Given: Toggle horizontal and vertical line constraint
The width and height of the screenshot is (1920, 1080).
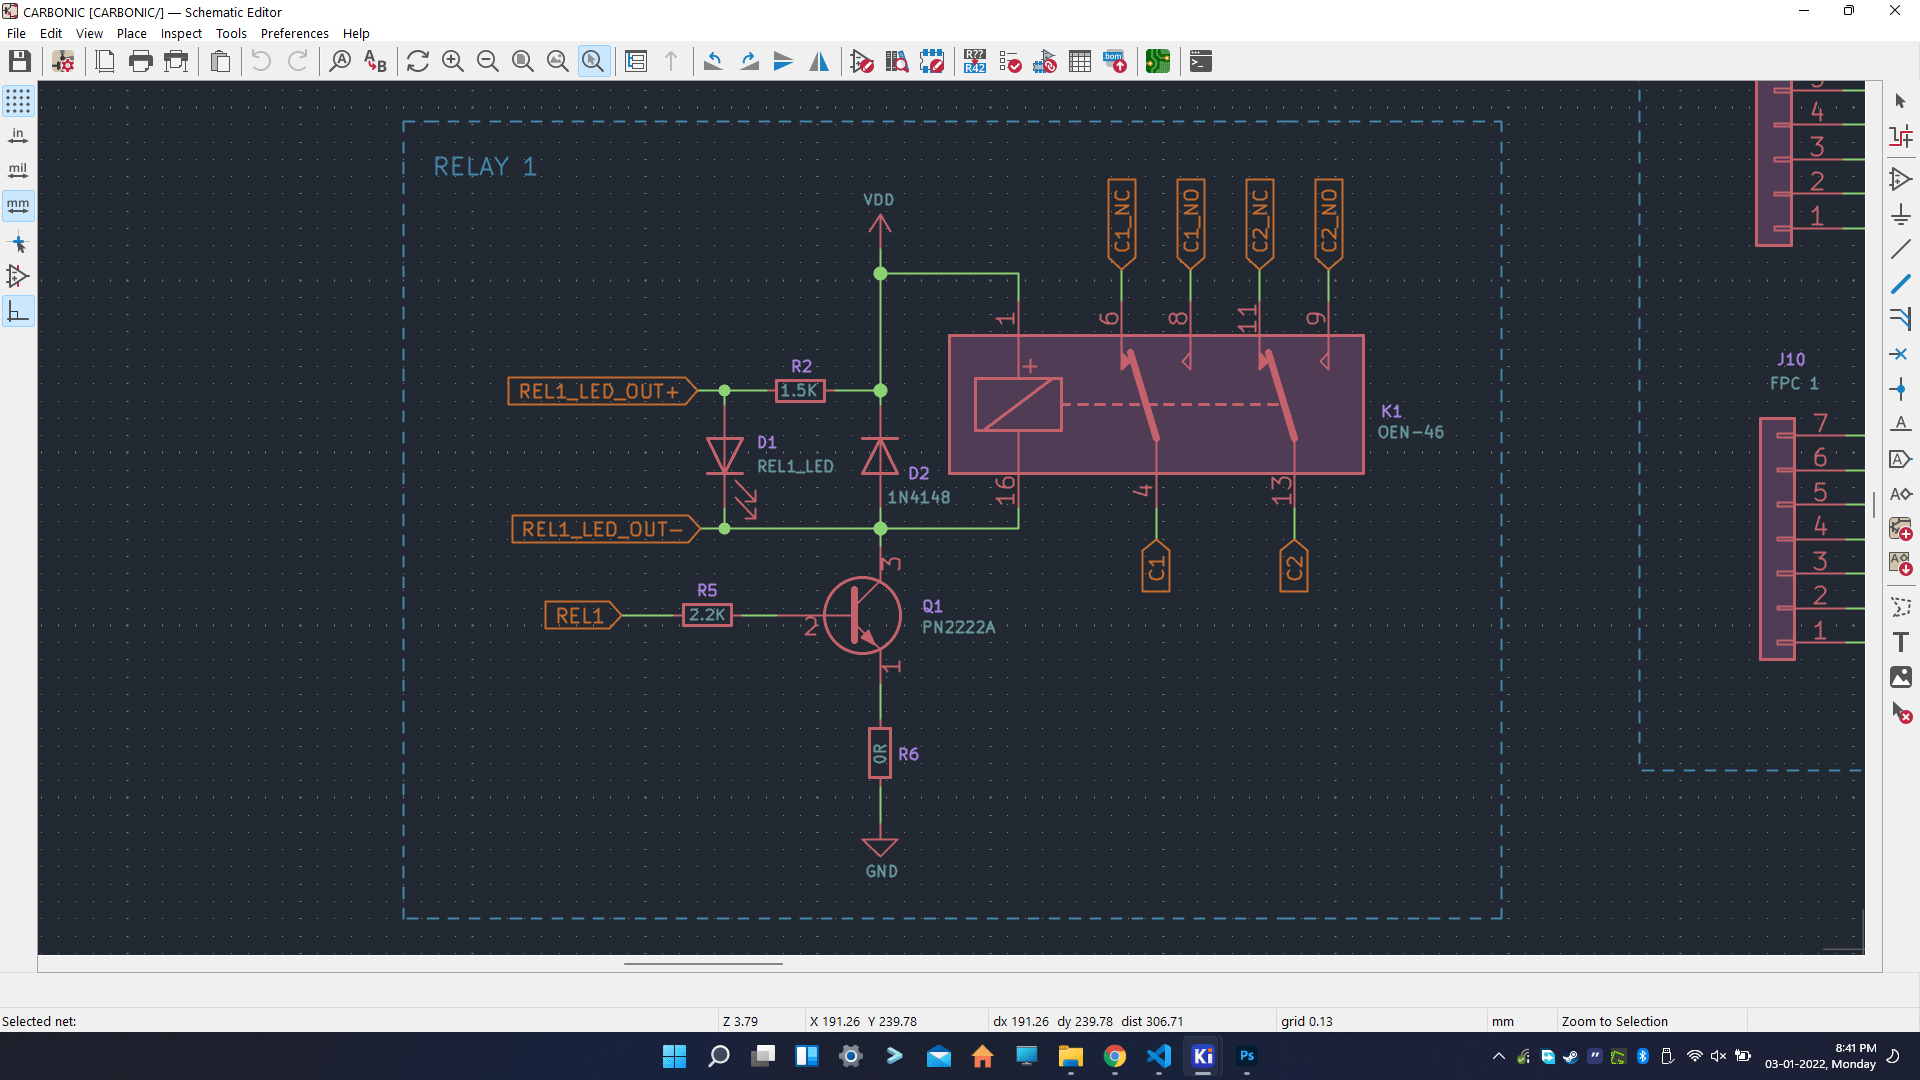Looking at the screenshot, I should pyautogui.click(x=18, y=312).
